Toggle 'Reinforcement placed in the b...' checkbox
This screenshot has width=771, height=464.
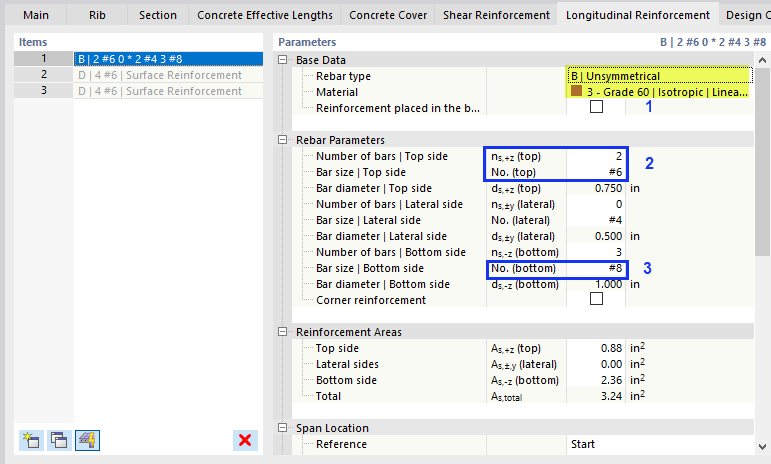click(597, 107)
